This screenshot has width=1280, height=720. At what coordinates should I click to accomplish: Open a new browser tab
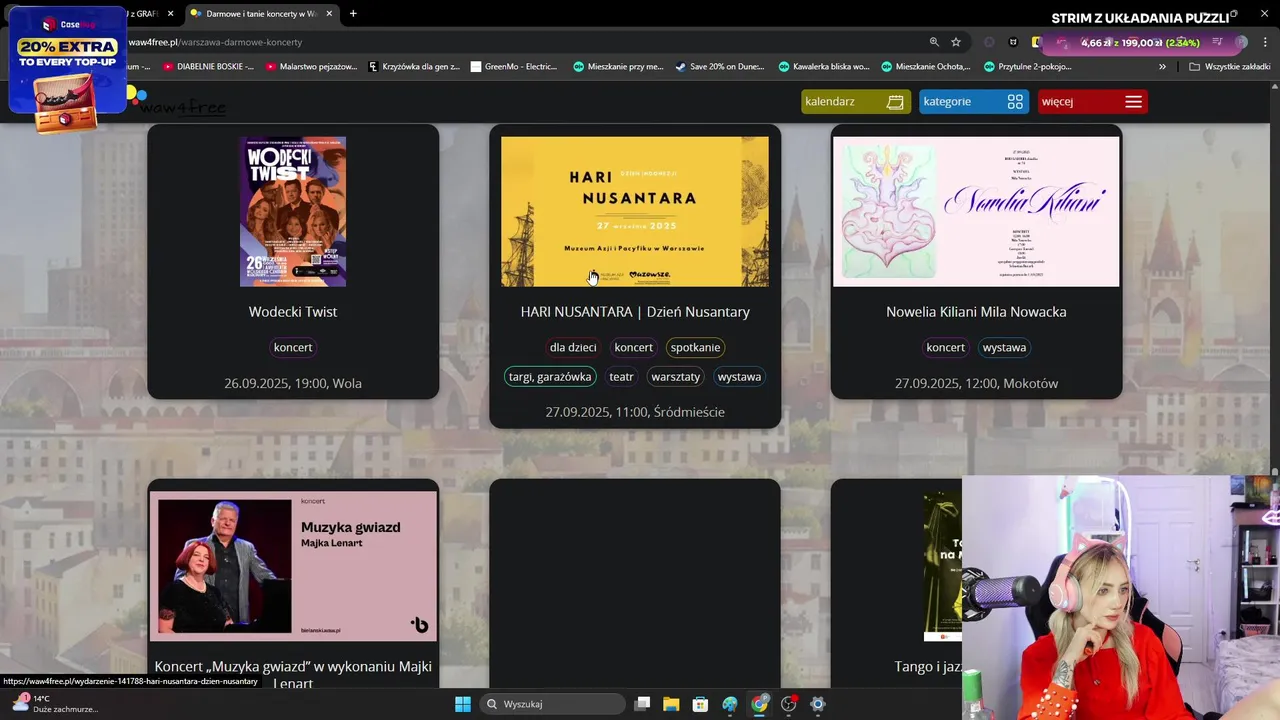click(x=353, y=14)
